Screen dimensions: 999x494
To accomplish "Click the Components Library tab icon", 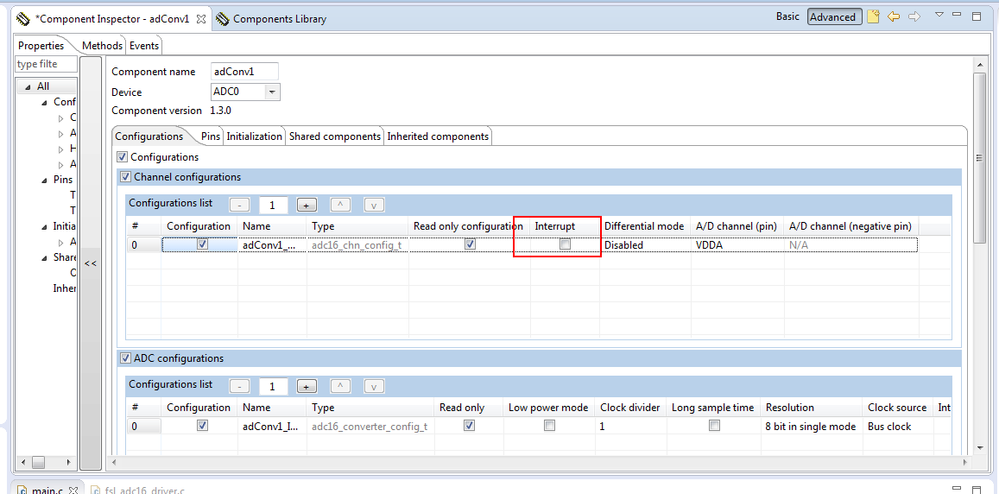I will click(222, 18).
